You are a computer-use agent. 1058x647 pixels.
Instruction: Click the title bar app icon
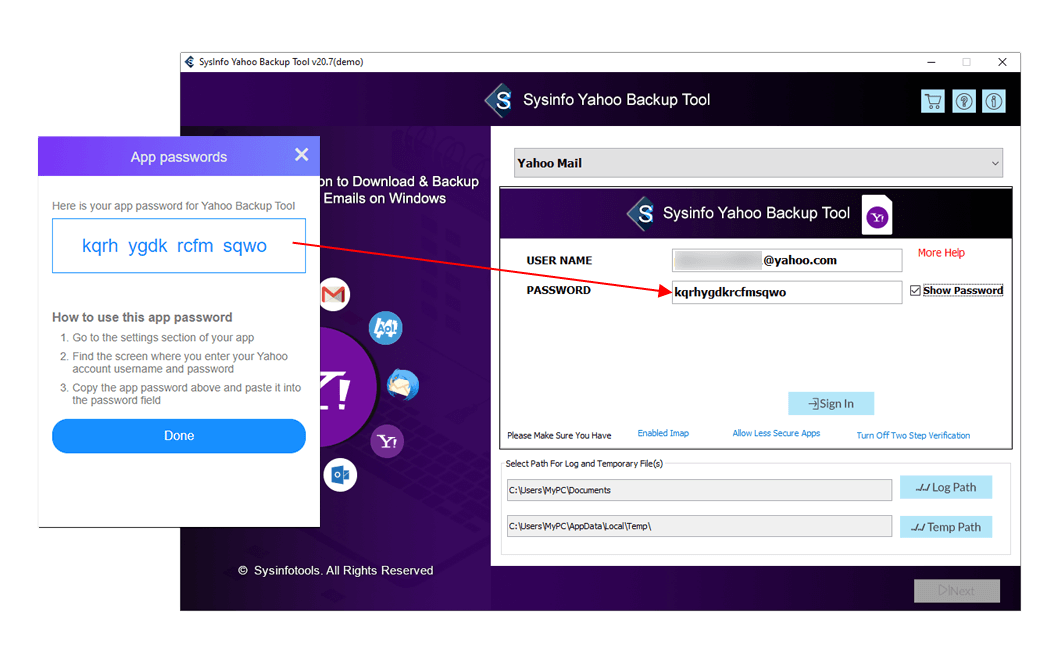click(190, 62)
